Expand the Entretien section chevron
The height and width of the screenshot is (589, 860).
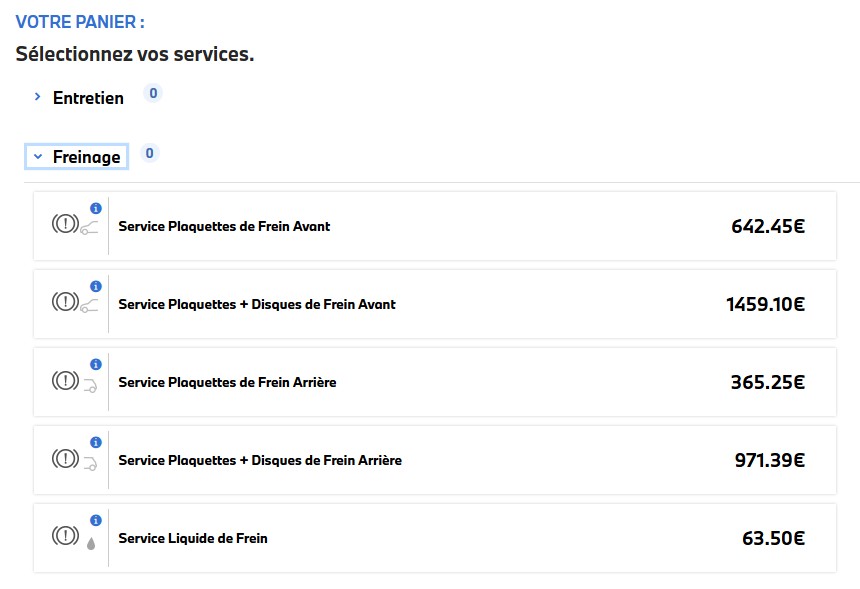37,98
